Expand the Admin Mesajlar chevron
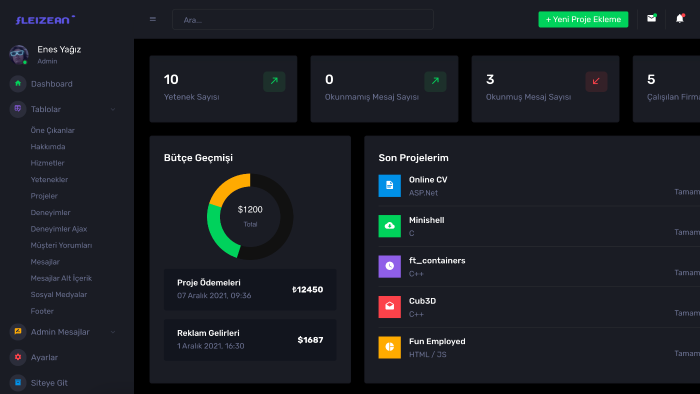 pyautogui.click(x=113, y=332)
